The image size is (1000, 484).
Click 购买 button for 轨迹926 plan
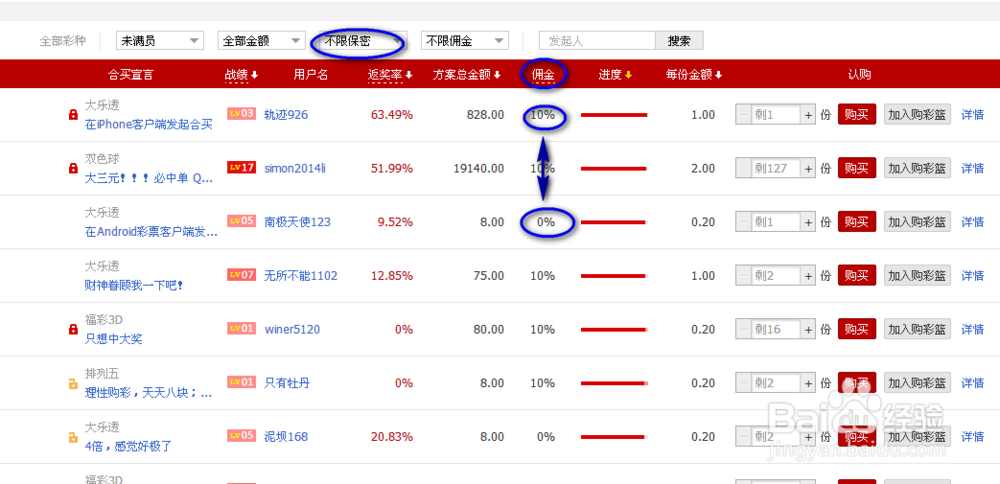click(x=857, y=115)
